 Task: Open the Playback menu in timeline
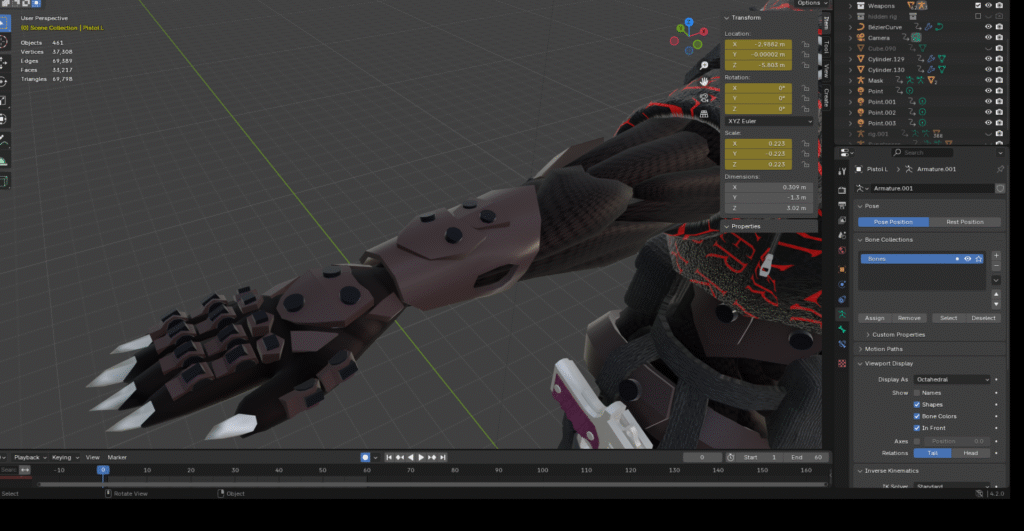[27, 457]
